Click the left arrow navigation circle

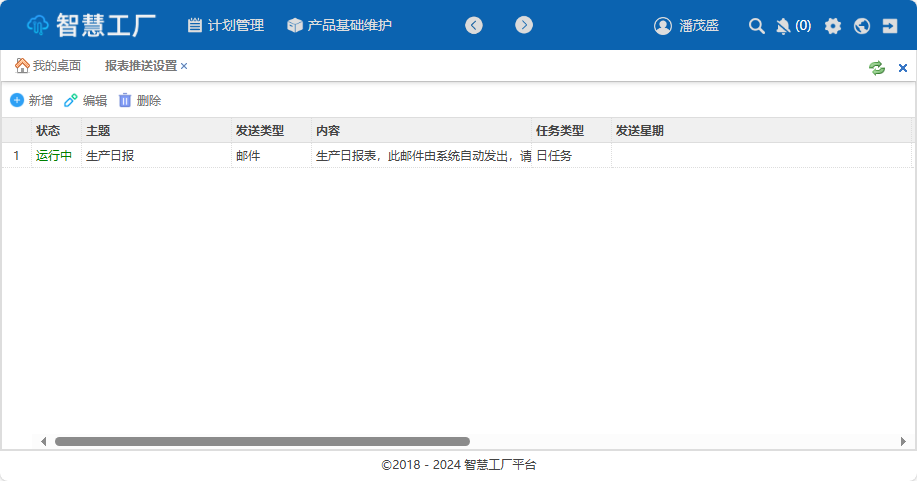[x=474, y=25]
